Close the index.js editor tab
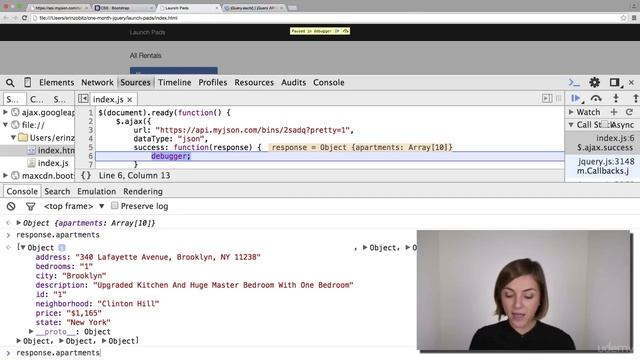 click(130, 100)
